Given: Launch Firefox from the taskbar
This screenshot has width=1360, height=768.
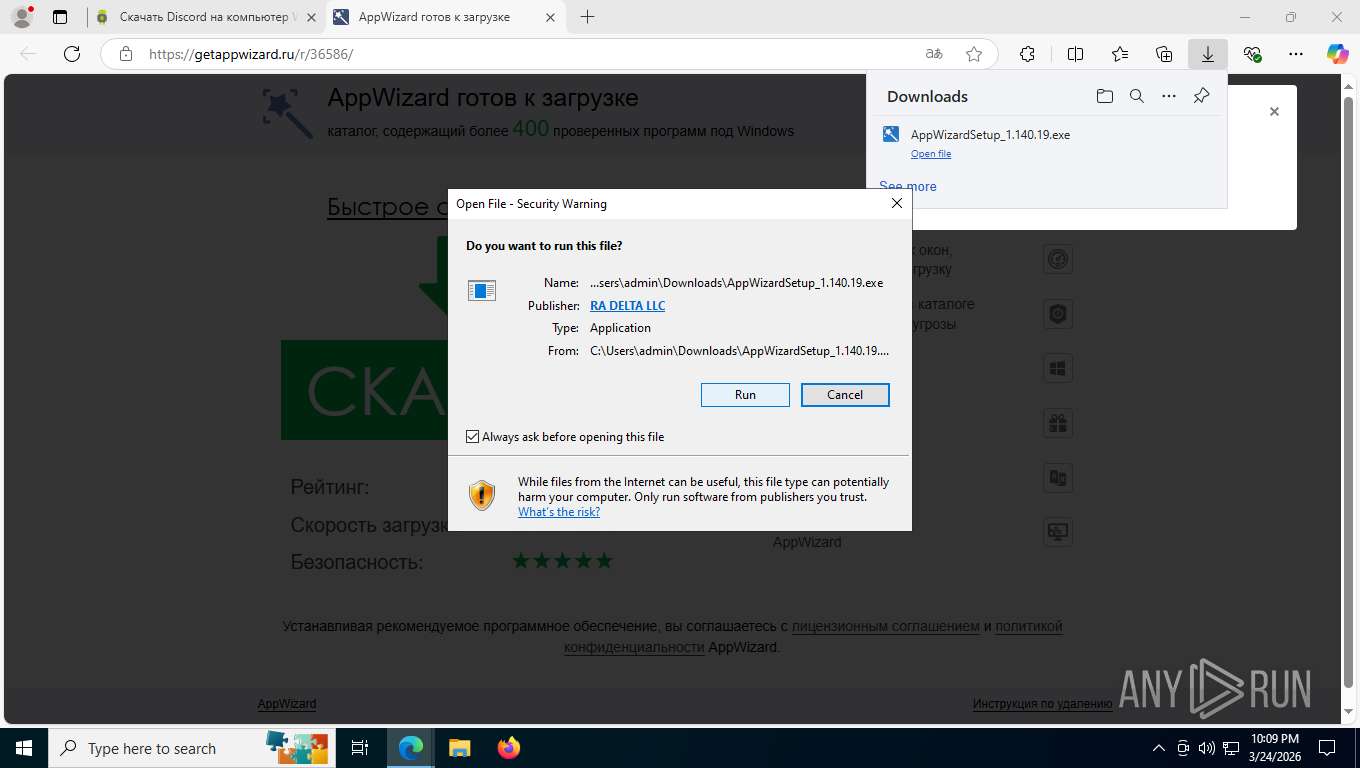Looking at the screenshot, I should click(508, 748).
